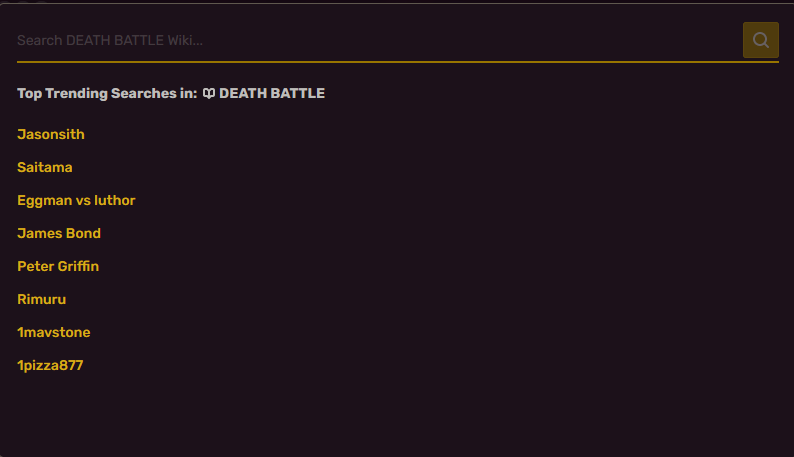
Task: Click the DEATH BATTLE wiki name label
Action: (272, 93)
